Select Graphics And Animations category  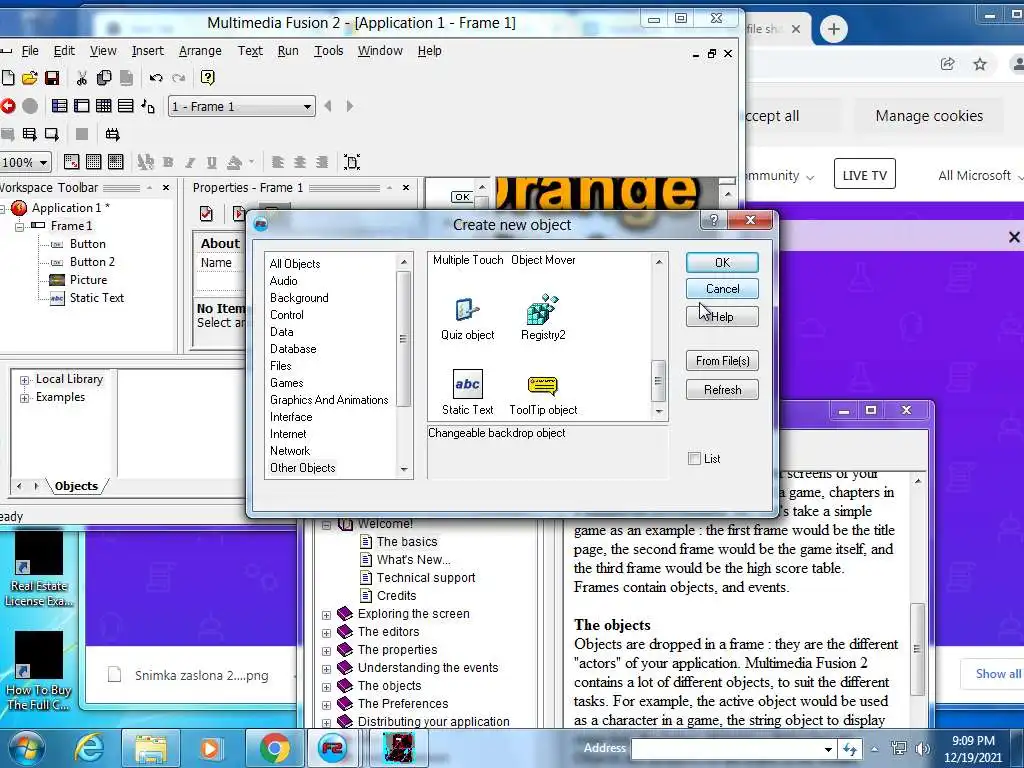point(329,400)
